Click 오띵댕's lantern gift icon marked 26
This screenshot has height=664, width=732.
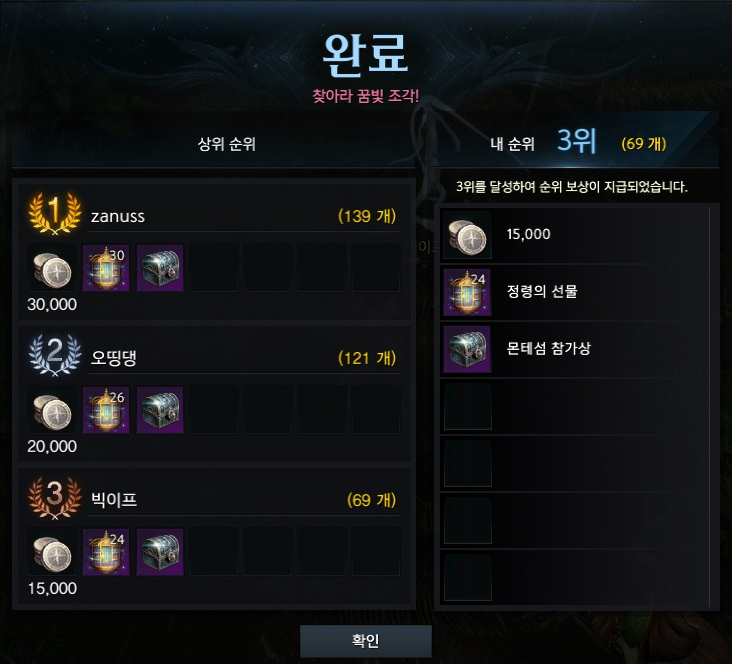pos(106,410)
